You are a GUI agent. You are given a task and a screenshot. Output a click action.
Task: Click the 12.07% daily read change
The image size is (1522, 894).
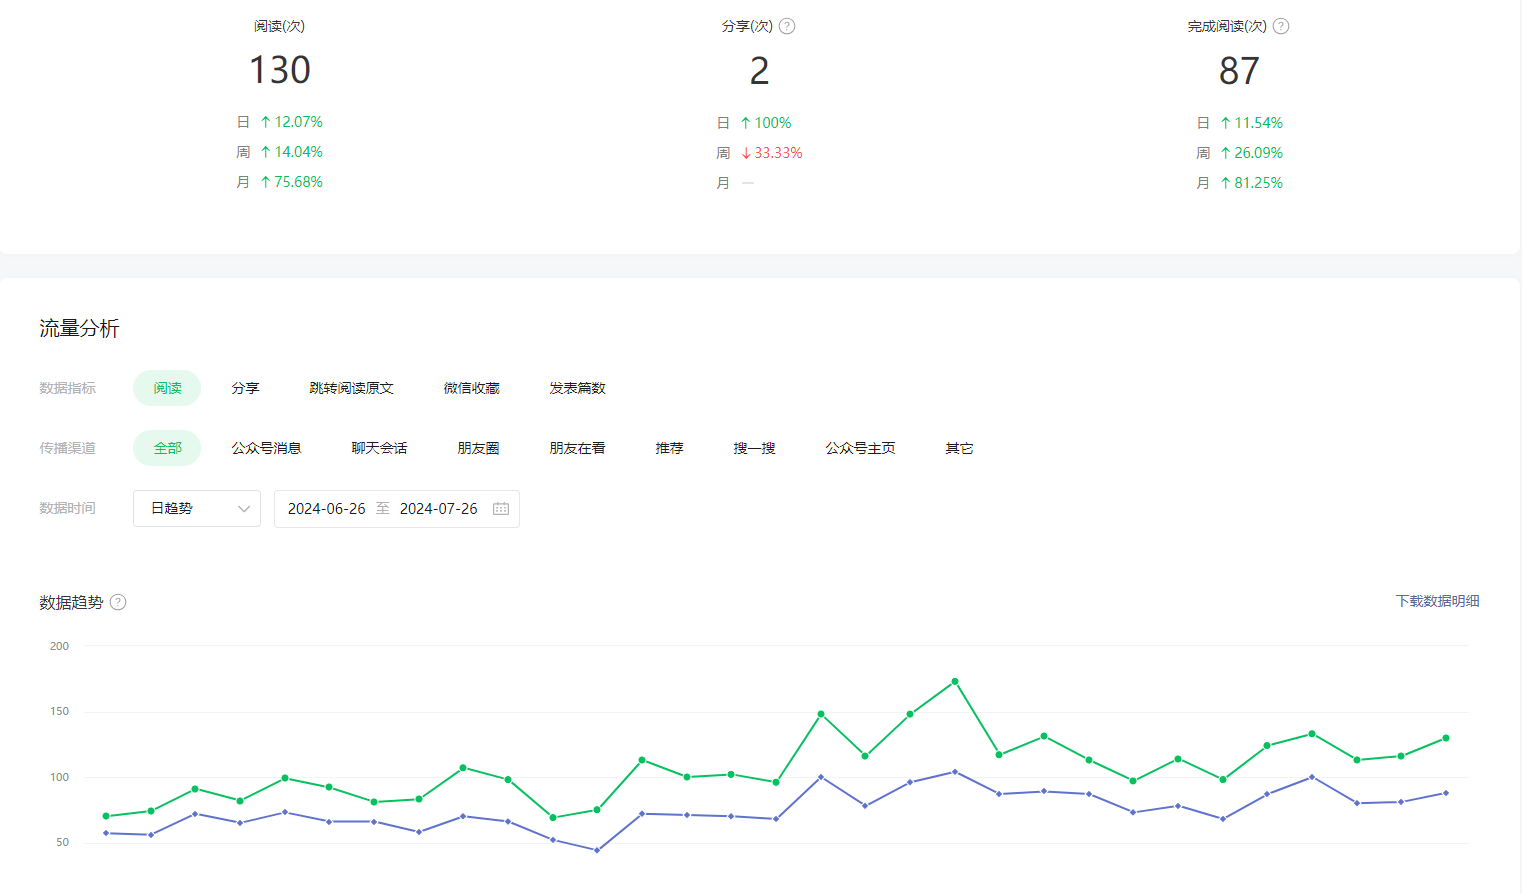point(298,122)
